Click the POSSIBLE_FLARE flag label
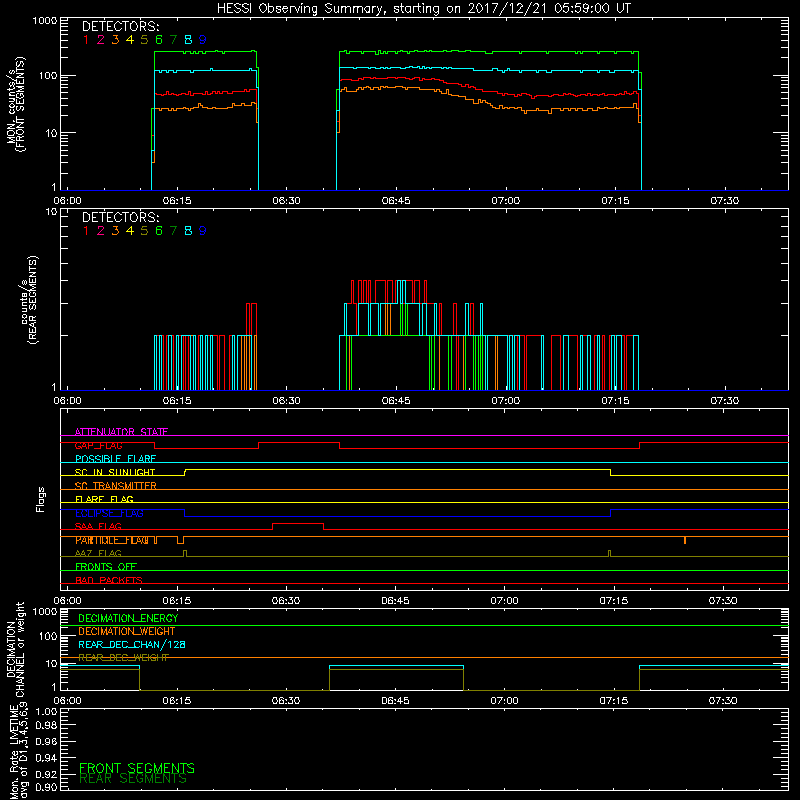The width and height of the screenshot is (800, 800). [x=115, y=459]
